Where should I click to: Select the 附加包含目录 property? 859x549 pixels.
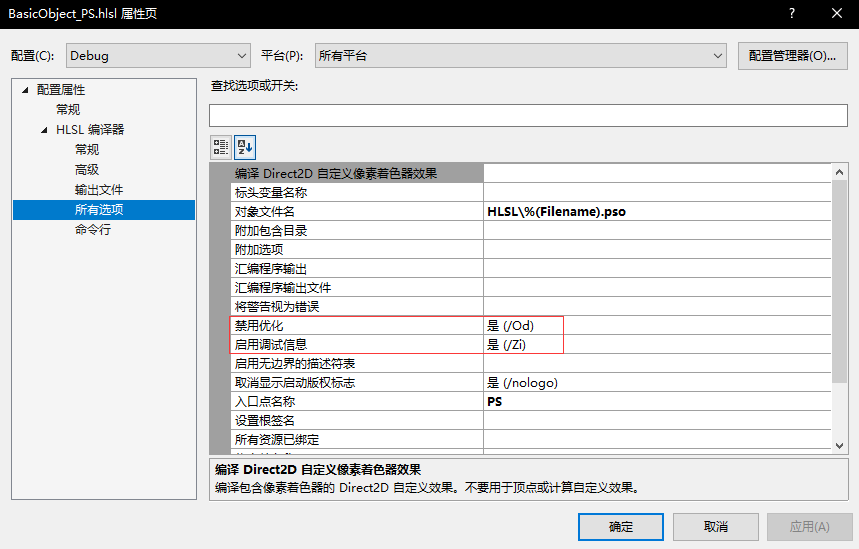point(357,231)
